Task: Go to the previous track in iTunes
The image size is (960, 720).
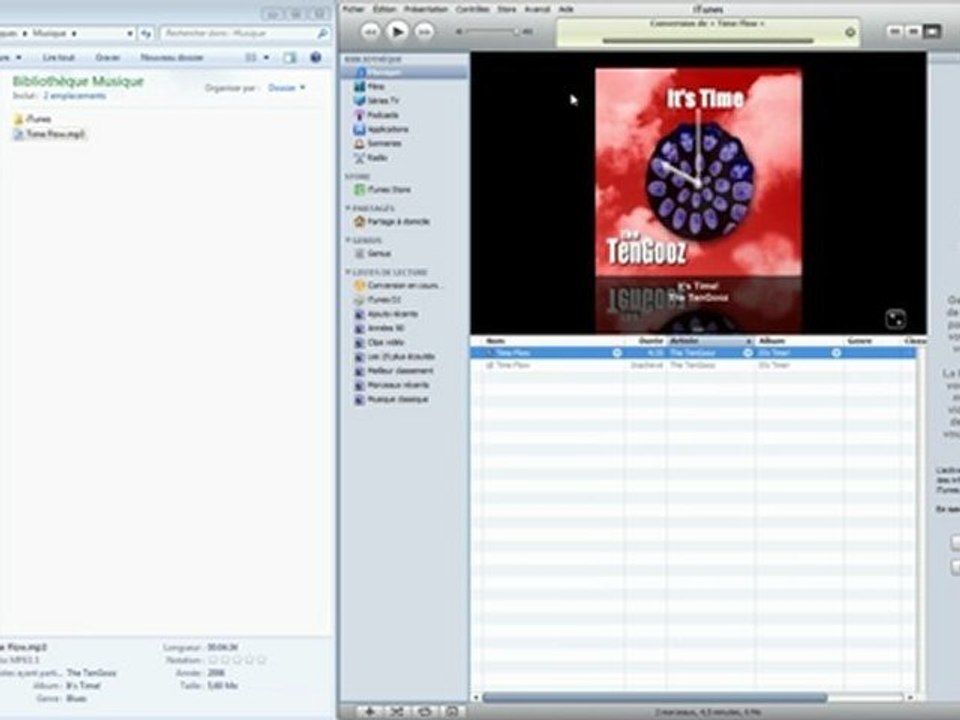Action: (370, 31)
